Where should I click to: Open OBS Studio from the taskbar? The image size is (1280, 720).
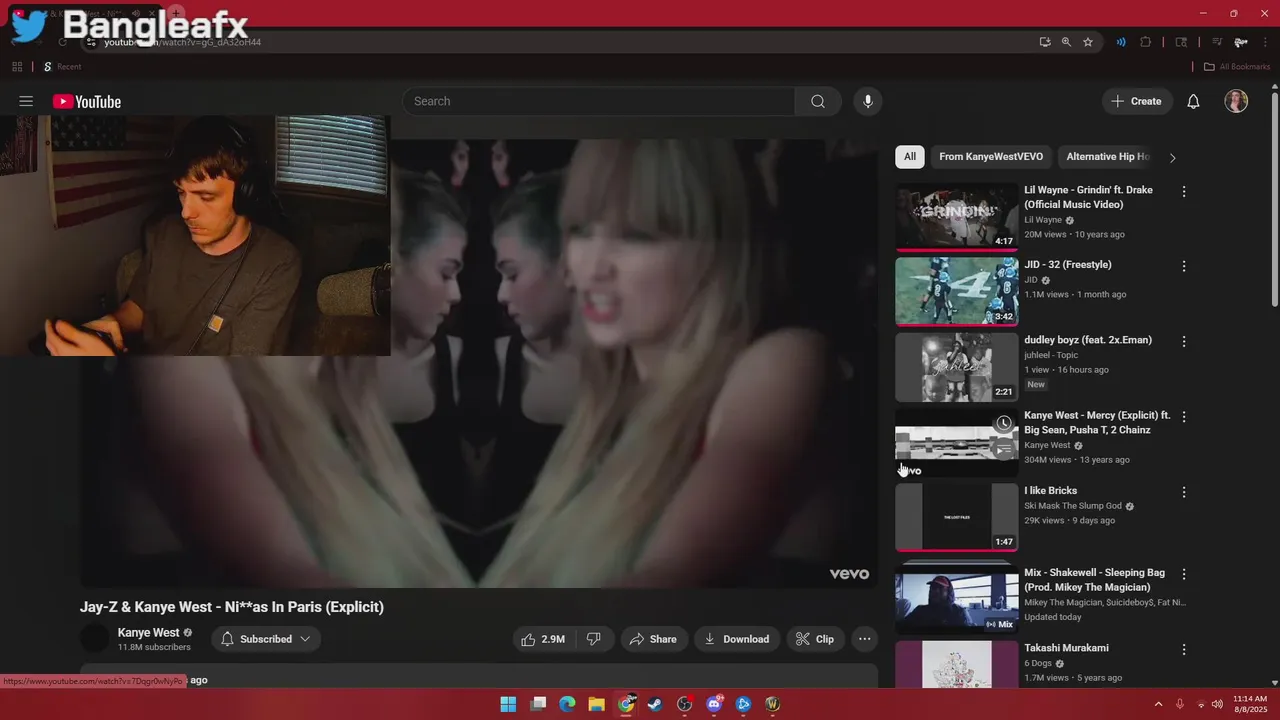[x=684, y=704]
